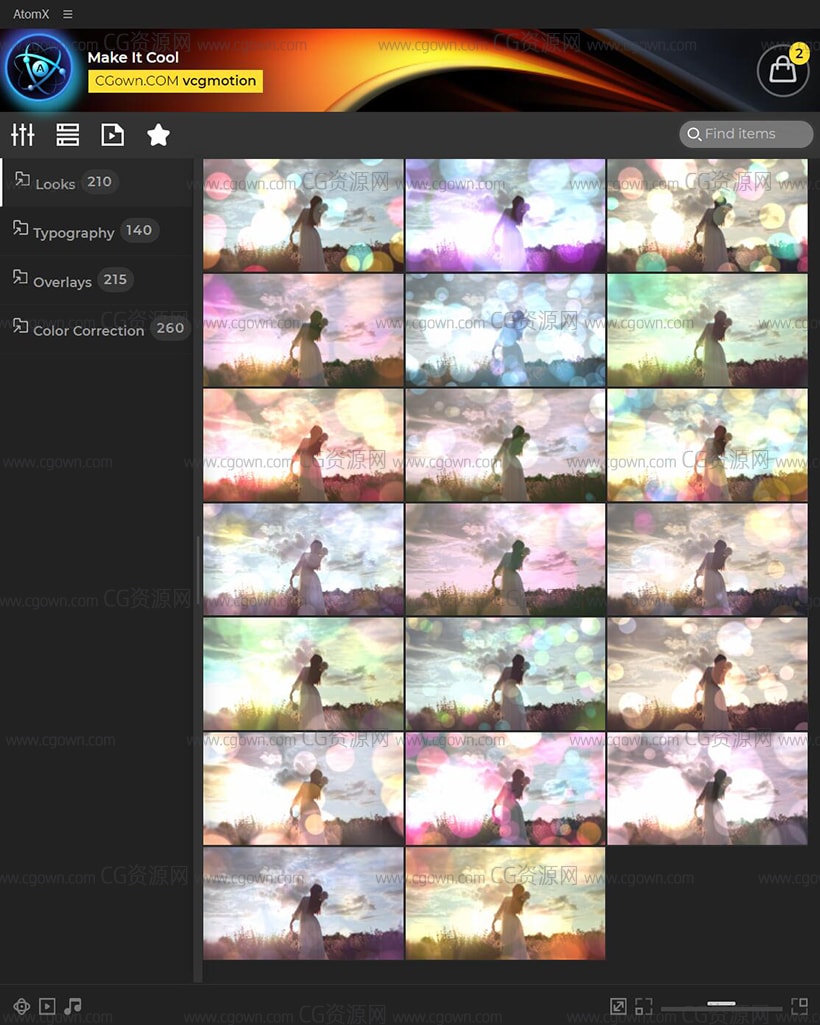Click the crosshair target icon in bottom bar
Image resolution: width=820 pixels, height=1025 pixels.
pyautogui.click(x=22, y=1006)
